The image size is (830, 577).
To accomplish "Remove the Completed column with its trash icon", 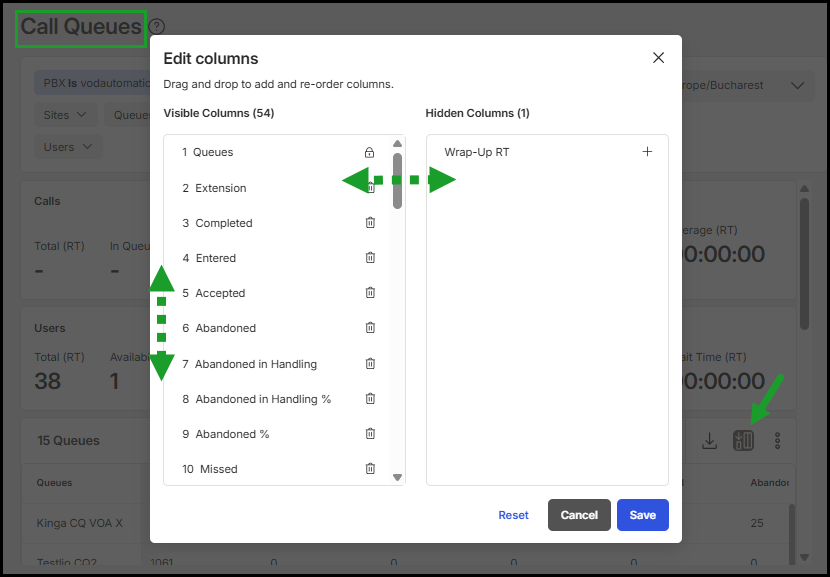I will click(x=370, y=223).
